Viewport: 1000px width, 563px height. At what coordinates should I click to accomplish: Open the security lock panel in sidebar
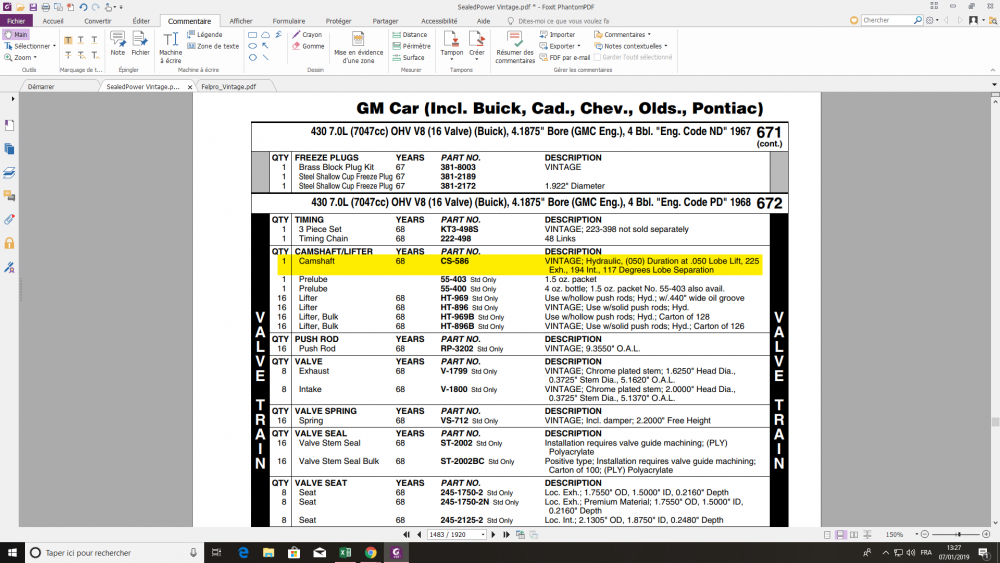(10, 243)
